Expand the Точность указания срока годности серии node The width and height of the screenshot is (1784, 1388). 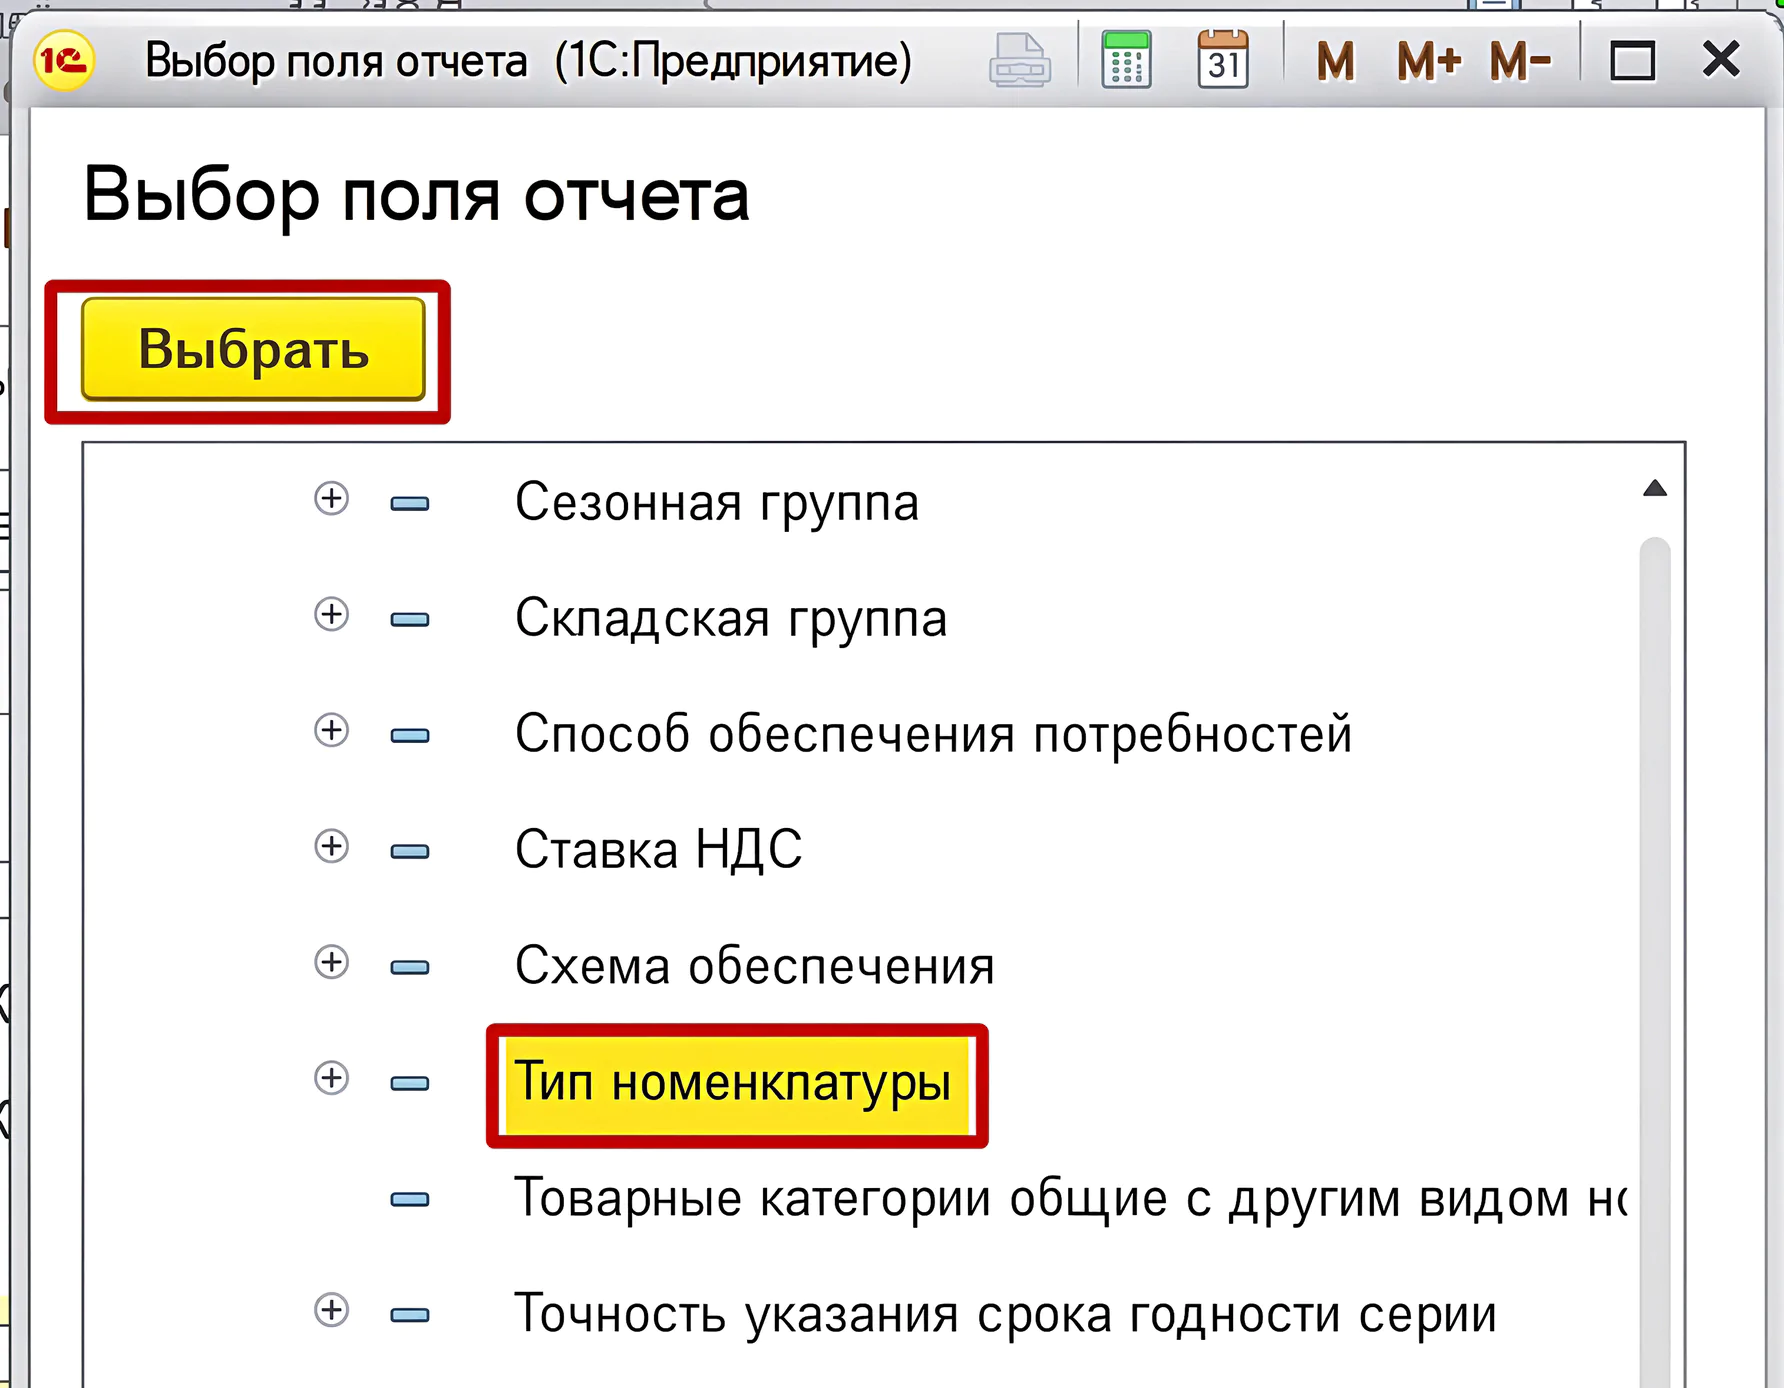332,1310
